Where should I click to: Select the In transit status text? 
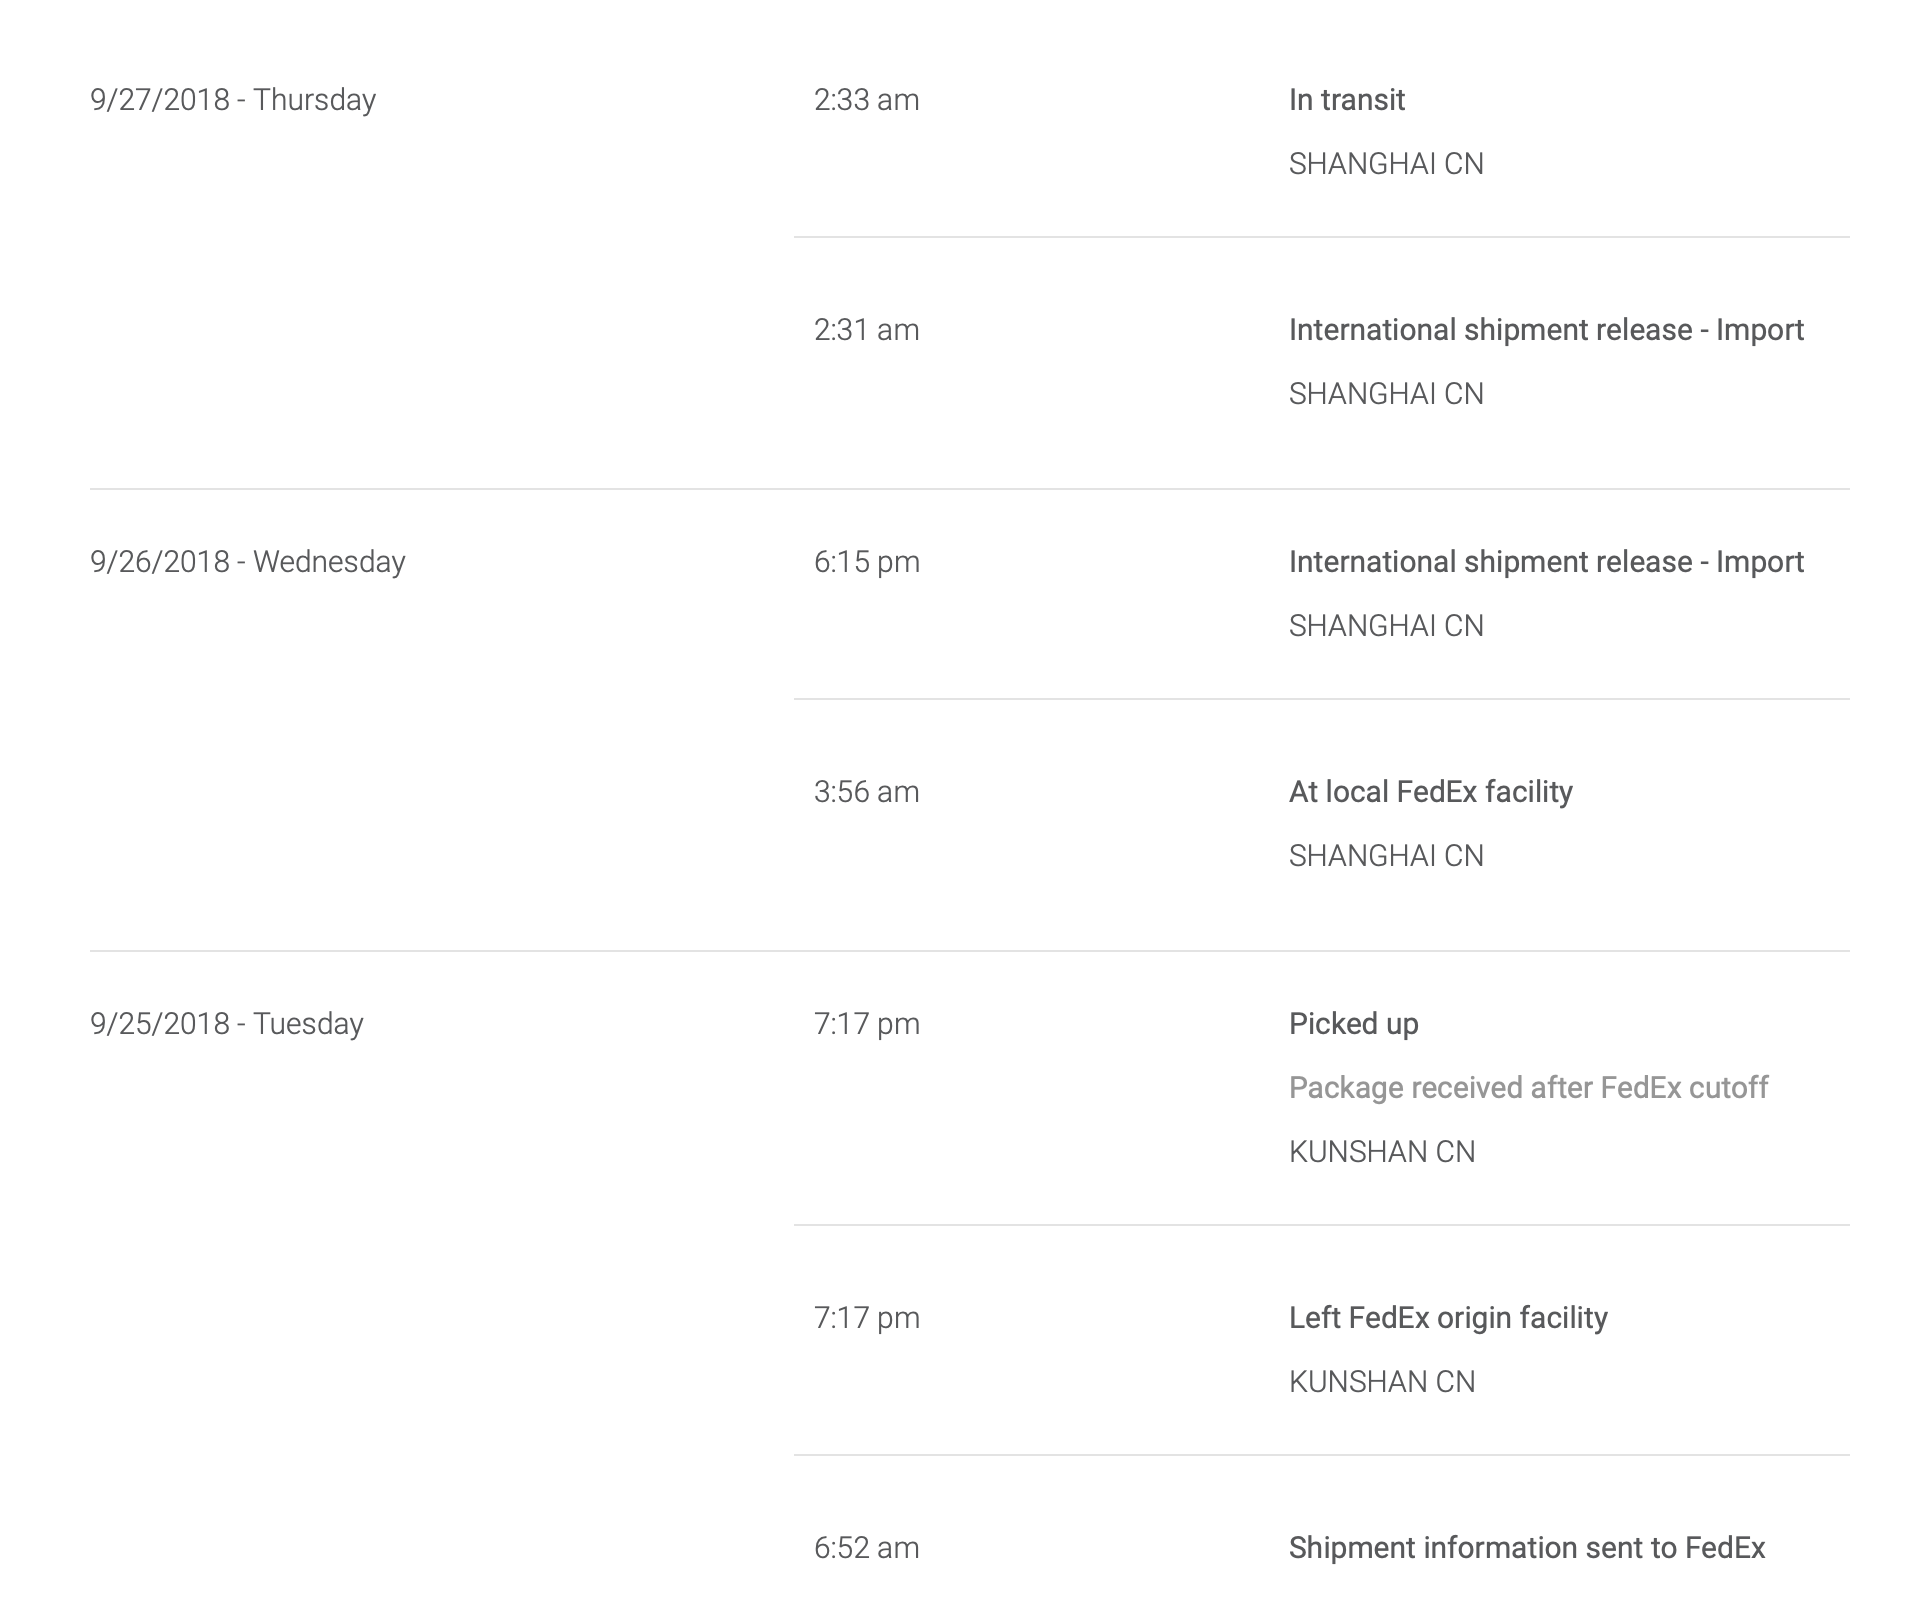coord(1346,100)
